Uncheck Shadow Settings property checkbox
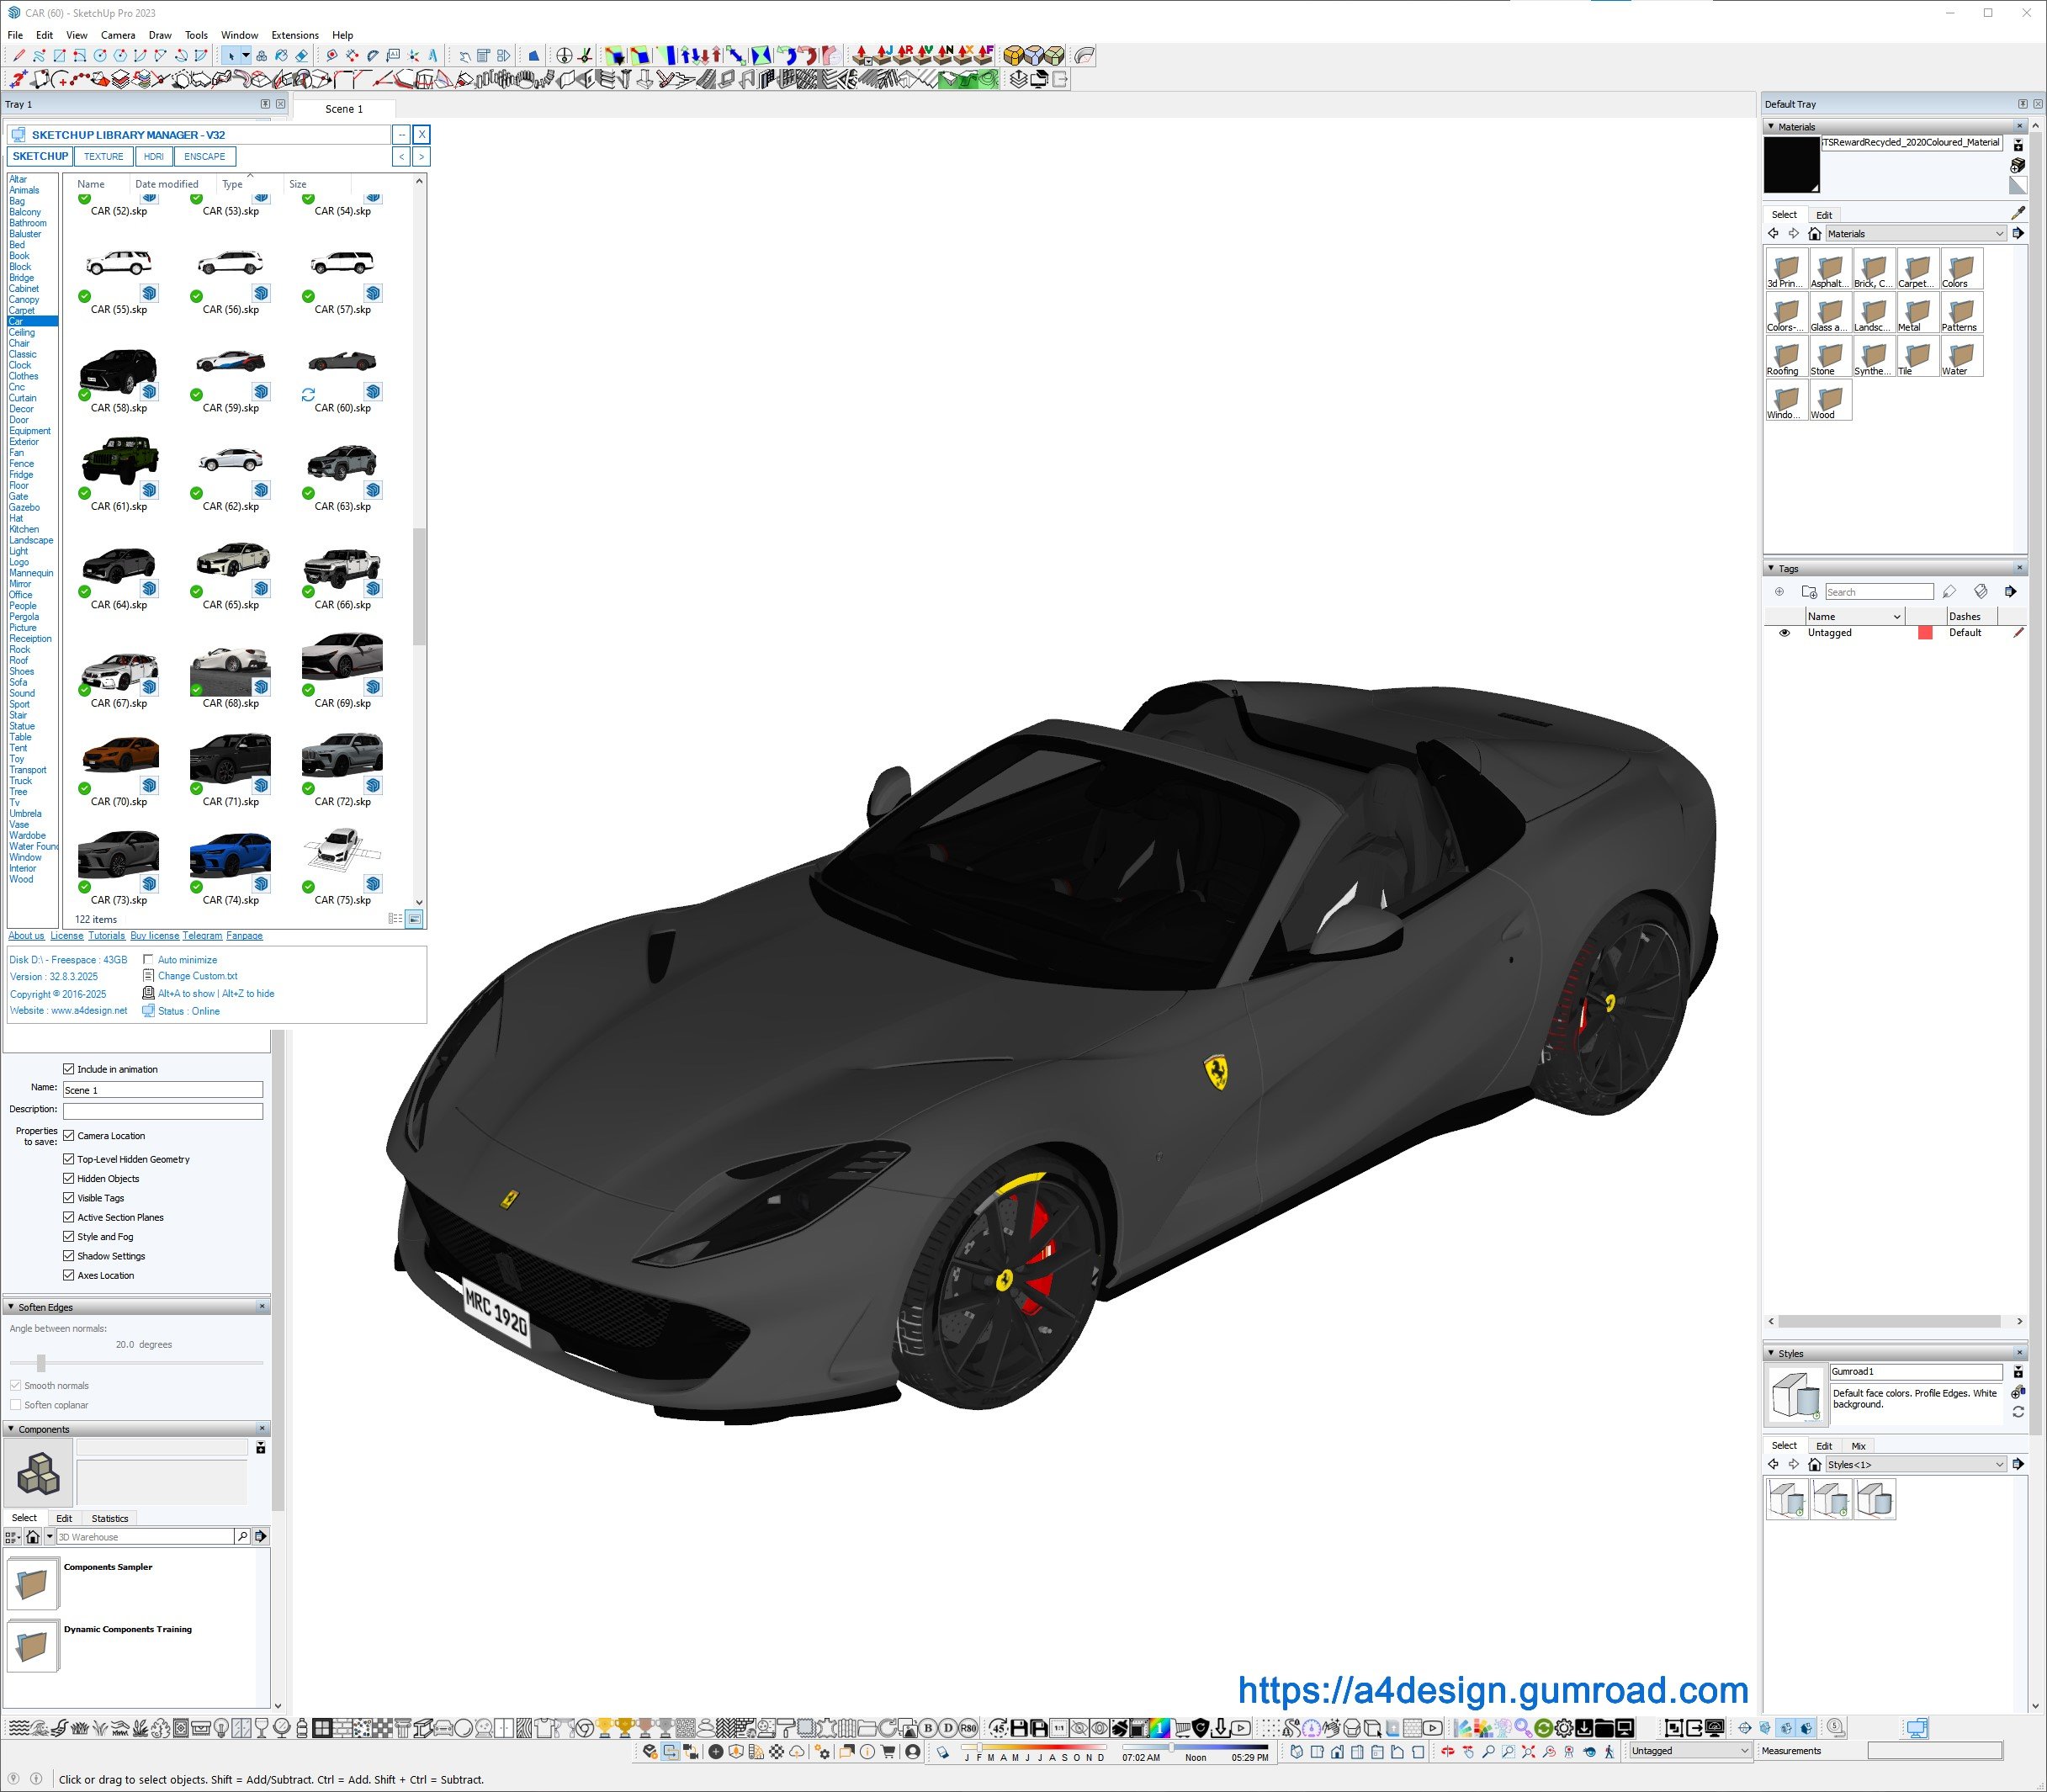Image resolution: width=2047 pixels, height=1792 pixels. pos(69,1256)
